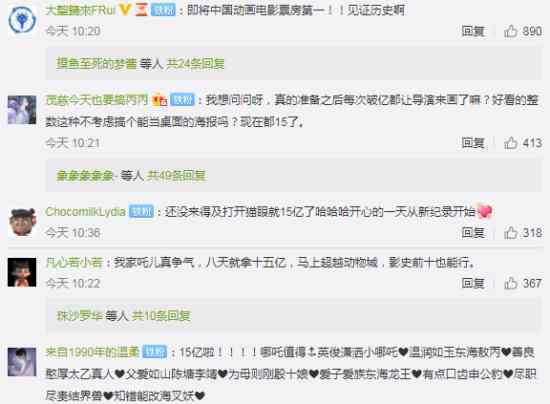Reply to the 10:21 comment

point(473,143)
